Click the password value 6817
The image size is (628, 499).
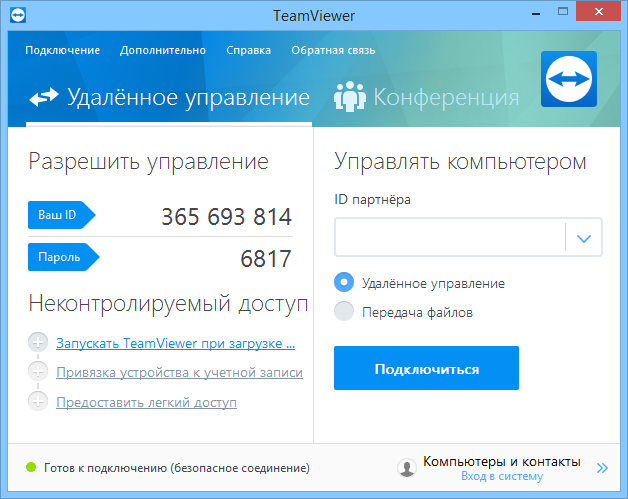pyautogui.click(x=266, y=259)
